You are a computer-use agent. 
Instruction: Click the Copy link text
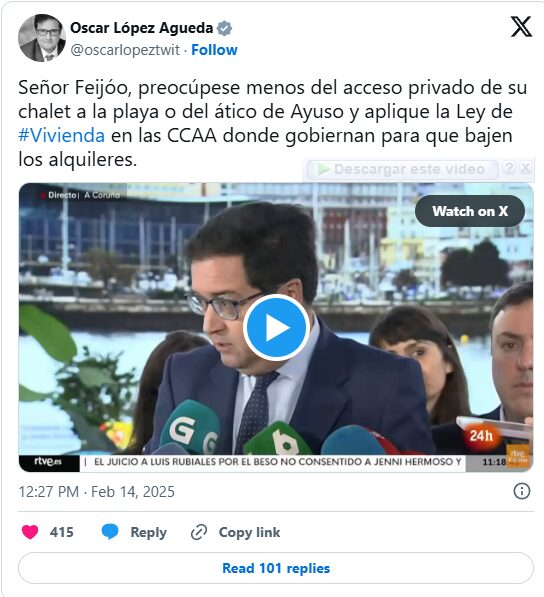coord(249,532)
